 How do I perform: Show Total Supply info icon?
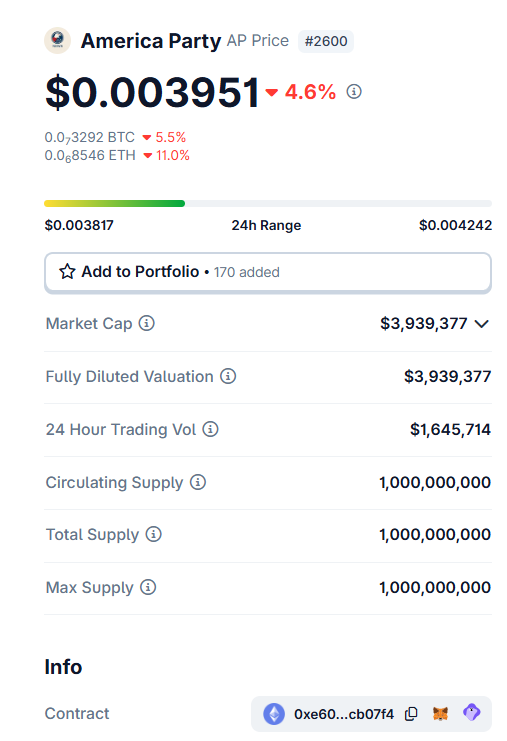(154, 534)
